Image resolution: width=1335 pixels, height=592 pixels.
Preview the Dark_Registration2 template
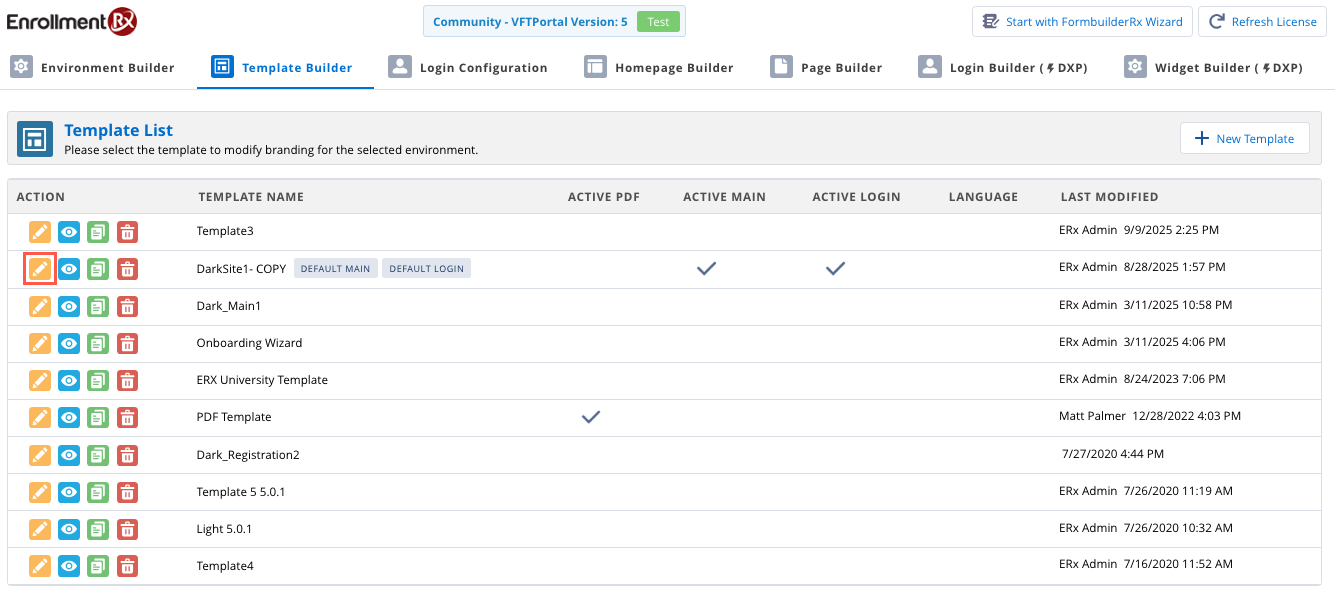[68, 455]
